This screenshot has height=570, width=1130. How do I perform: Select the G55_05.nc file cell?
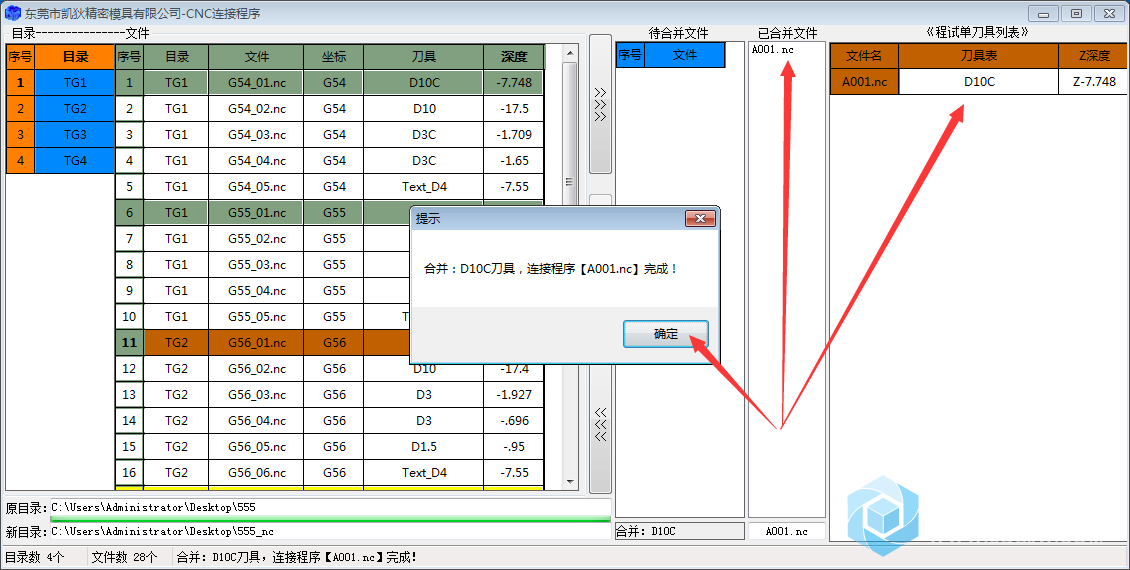(257, 316)
